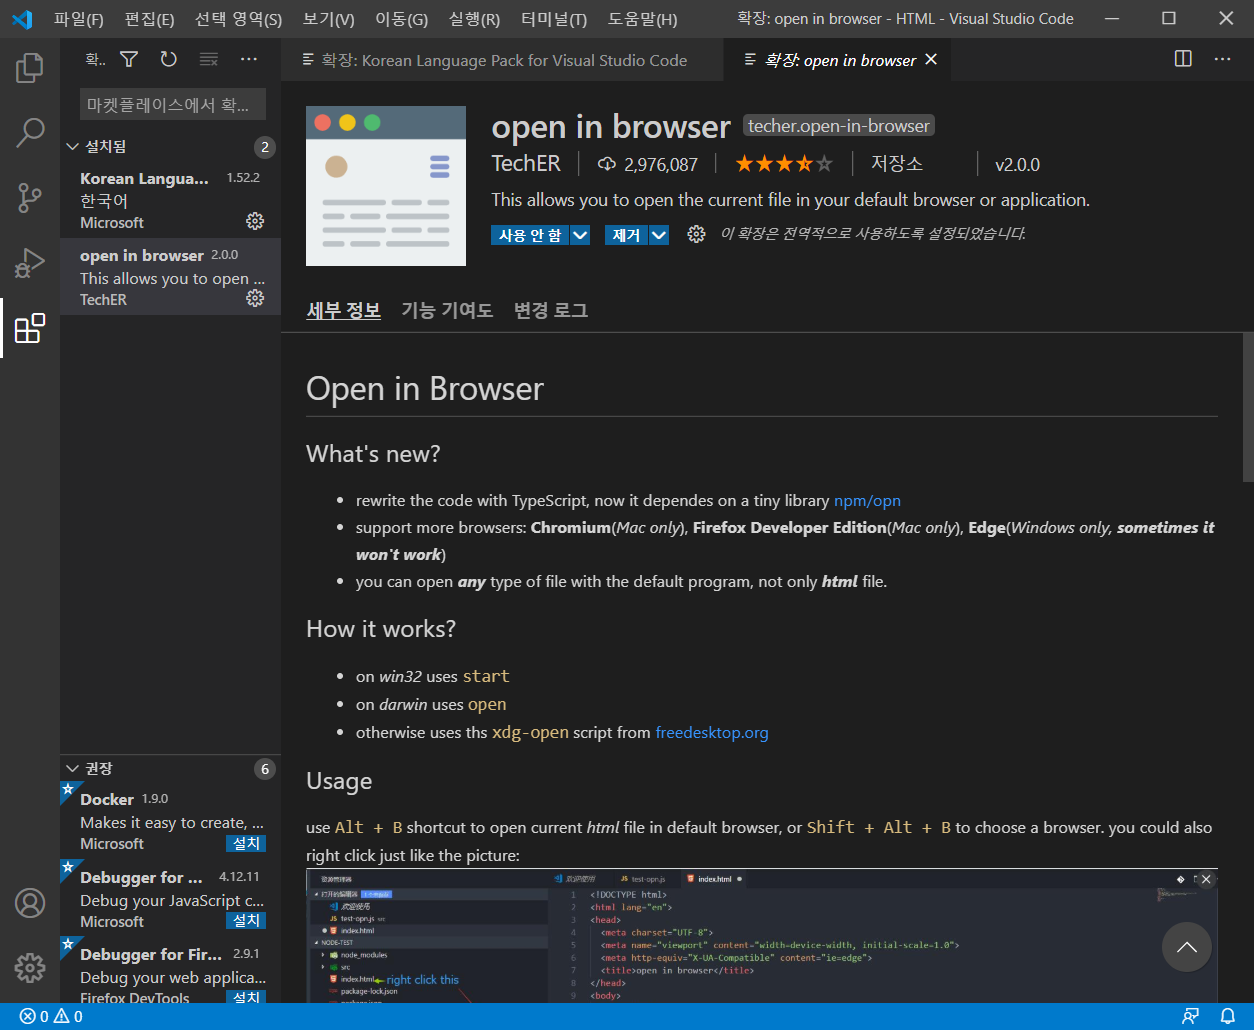Open notifications bell in status bar
Screen dimensions: 1254x1030
click(x=1228, y=1017)
